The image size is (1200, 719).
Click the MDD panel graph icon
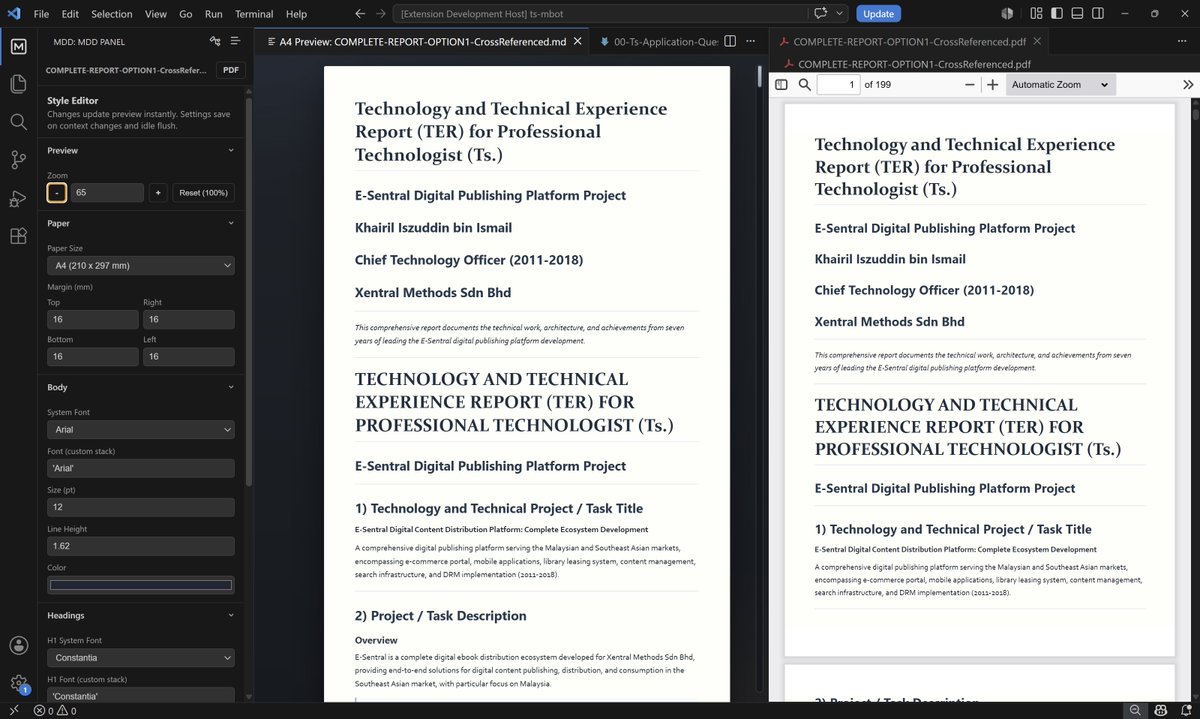[x=215, y=42]
